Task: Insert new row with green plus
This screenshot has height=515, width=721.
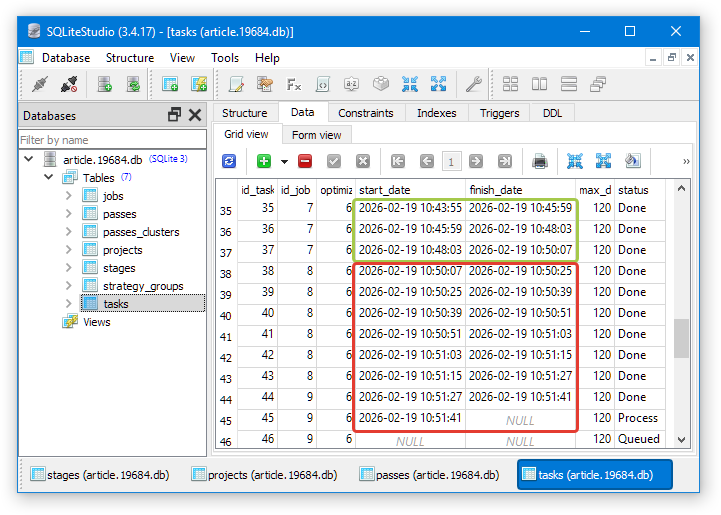Action: tap(264, 161)
